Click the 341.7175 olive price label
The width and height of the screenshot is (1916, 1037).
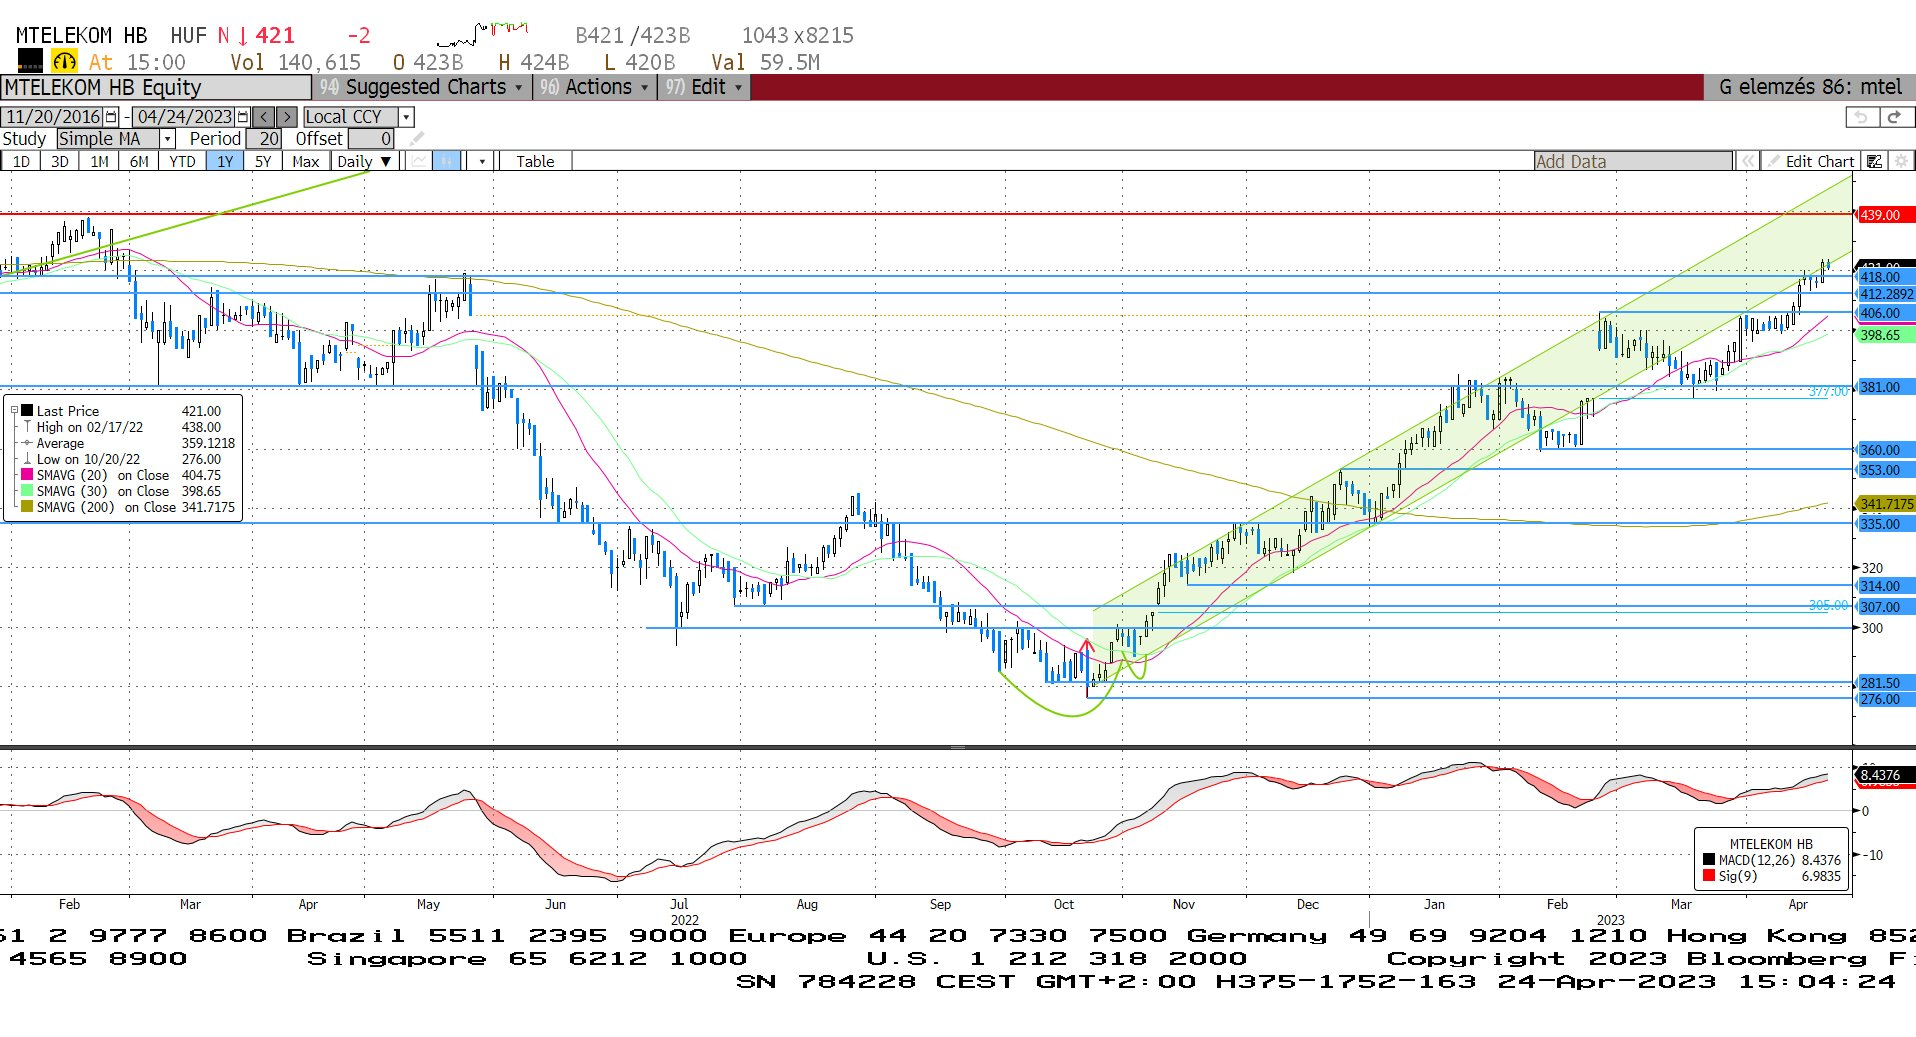point(1886,504)
